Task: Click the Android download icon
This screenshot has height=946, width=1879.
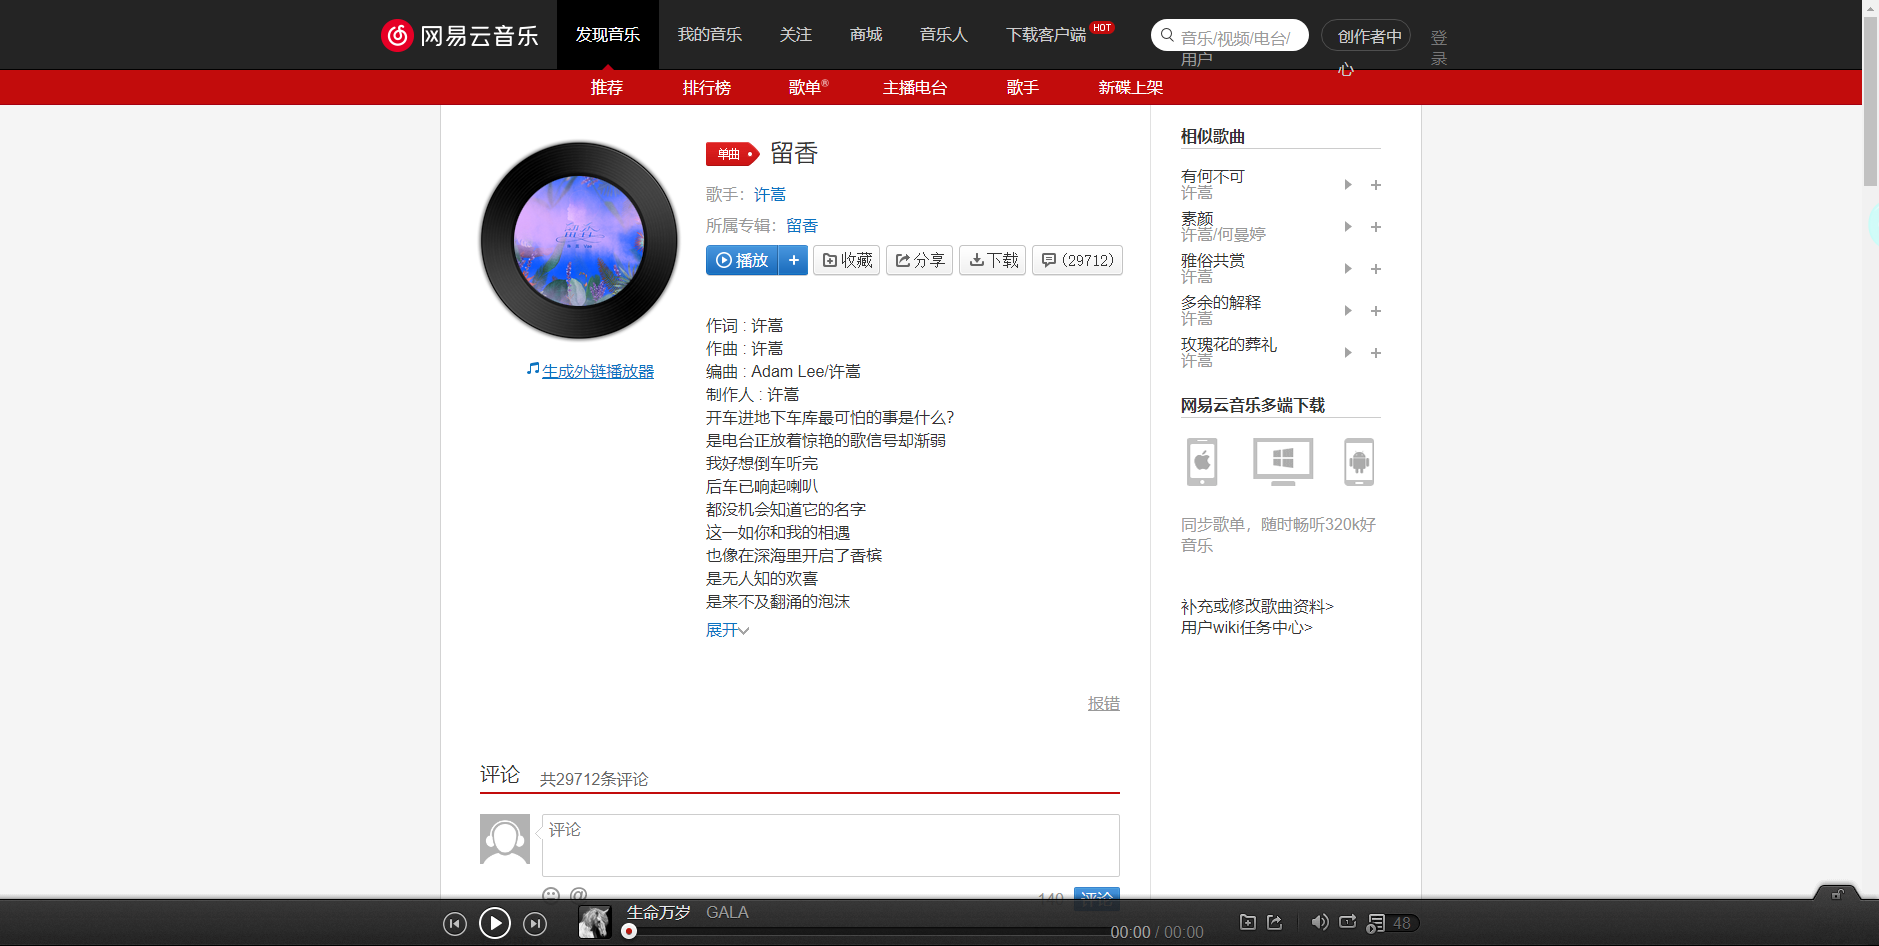Action: click(1358, 461)
